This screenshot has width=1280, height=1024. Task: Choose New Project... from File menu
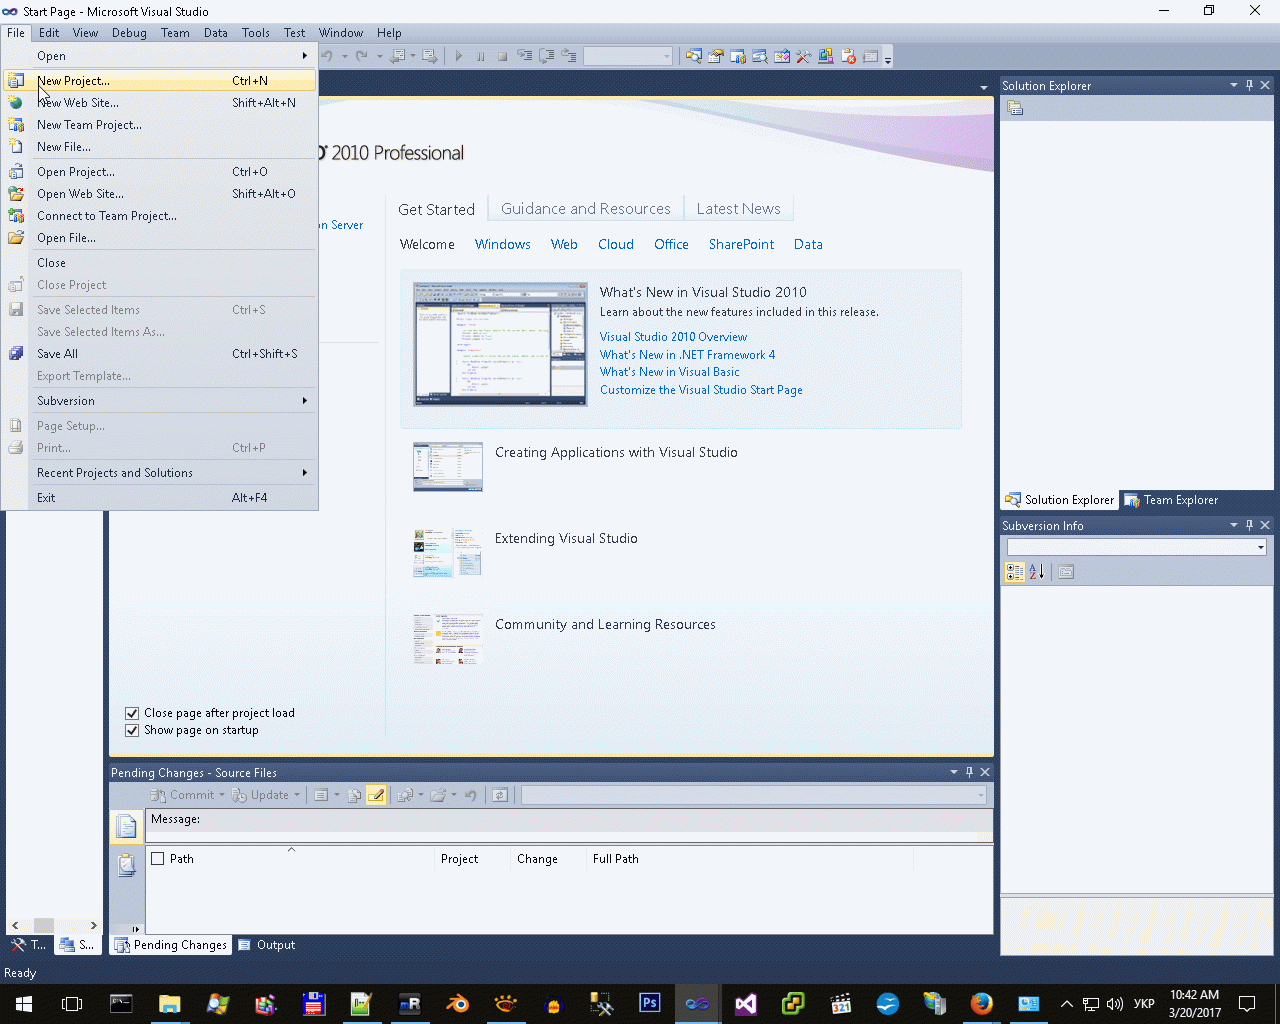pos(160,81)
